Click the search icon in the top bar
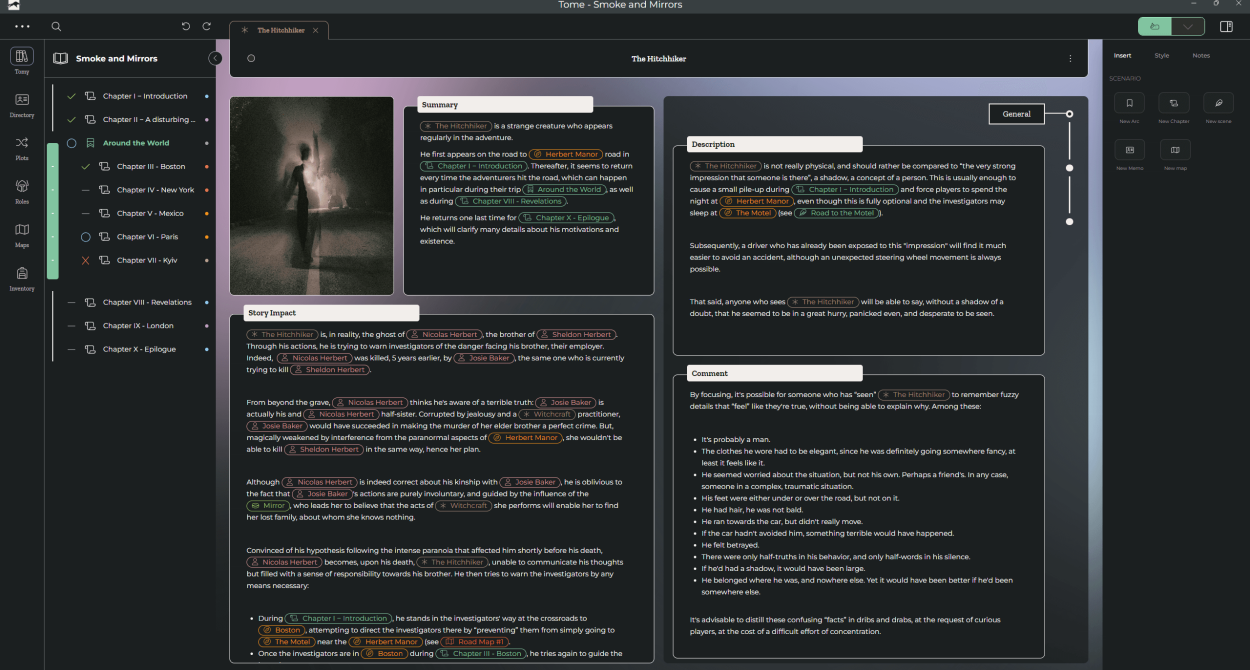Viewport: 1250px width, 670px height. (57, 27)
